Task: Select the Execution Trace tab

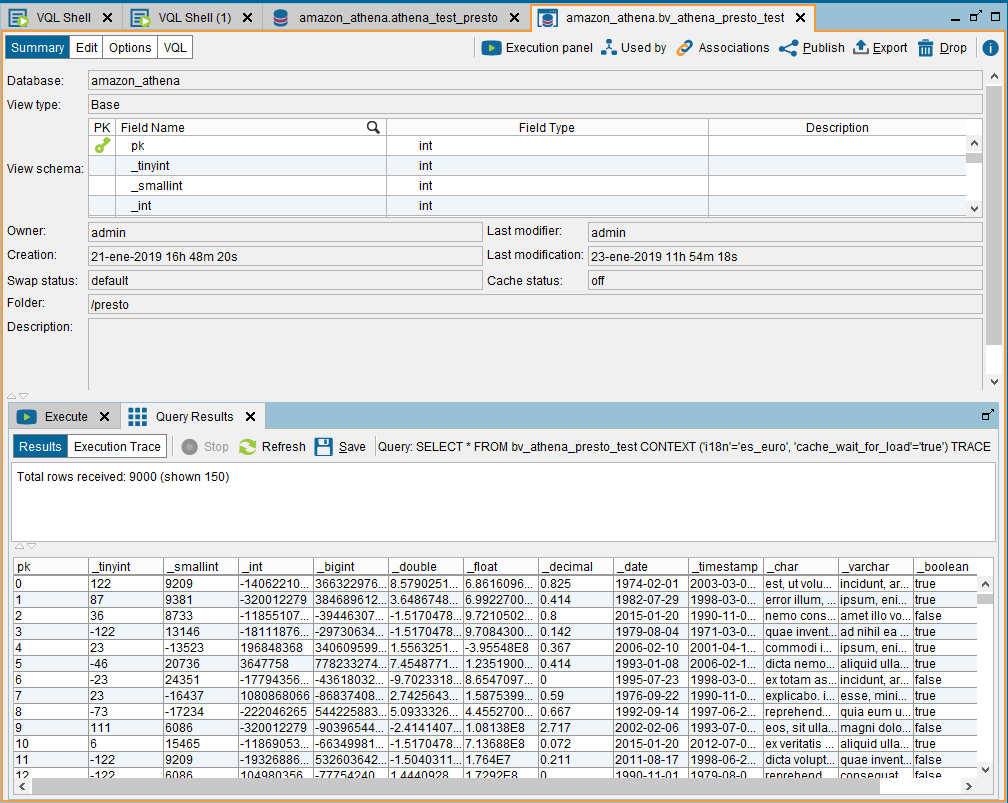Action: [x=117, y=447]
